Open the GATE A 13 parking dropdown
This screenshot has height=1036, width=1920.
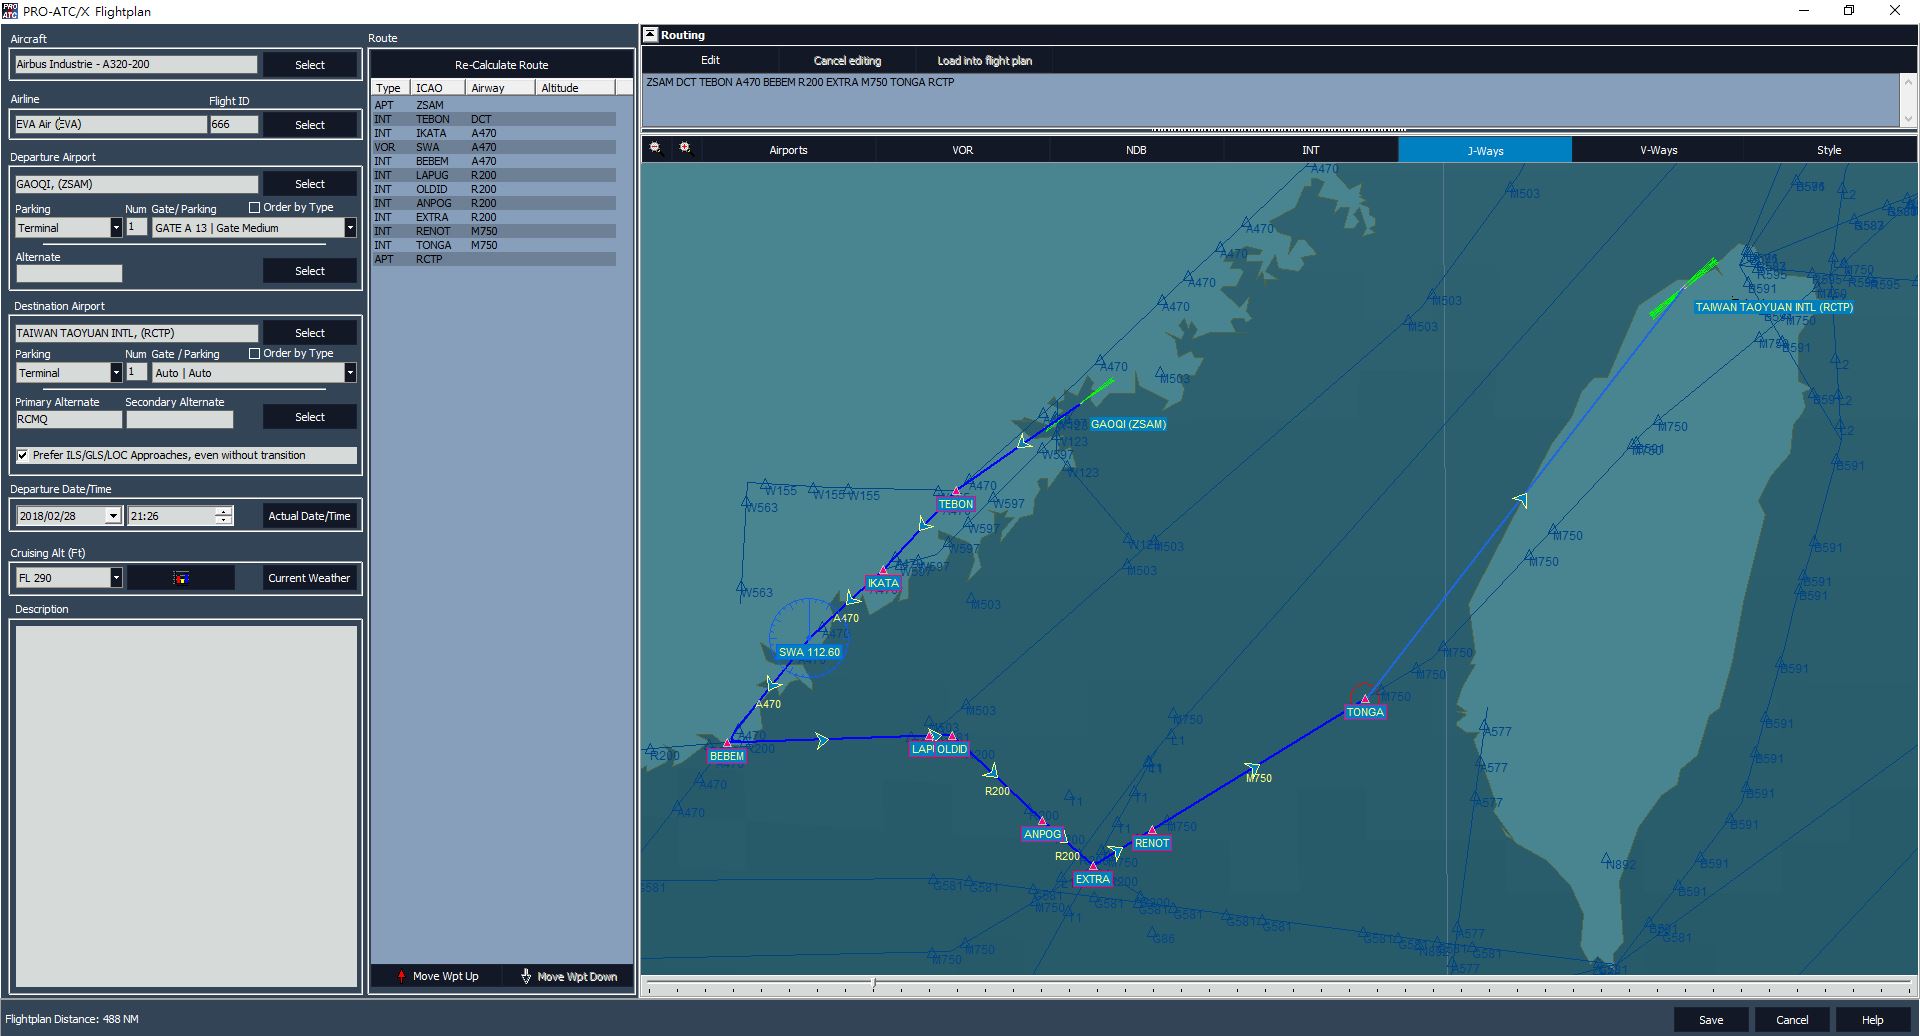point(350,228)
